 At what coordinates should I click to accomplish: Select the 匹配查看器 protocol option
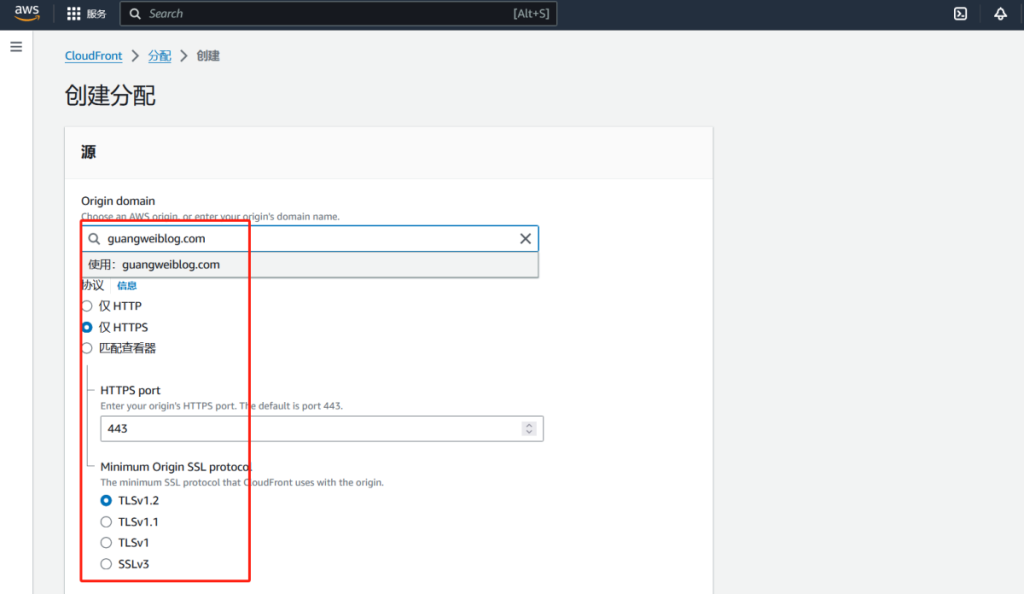click(87, 348)
